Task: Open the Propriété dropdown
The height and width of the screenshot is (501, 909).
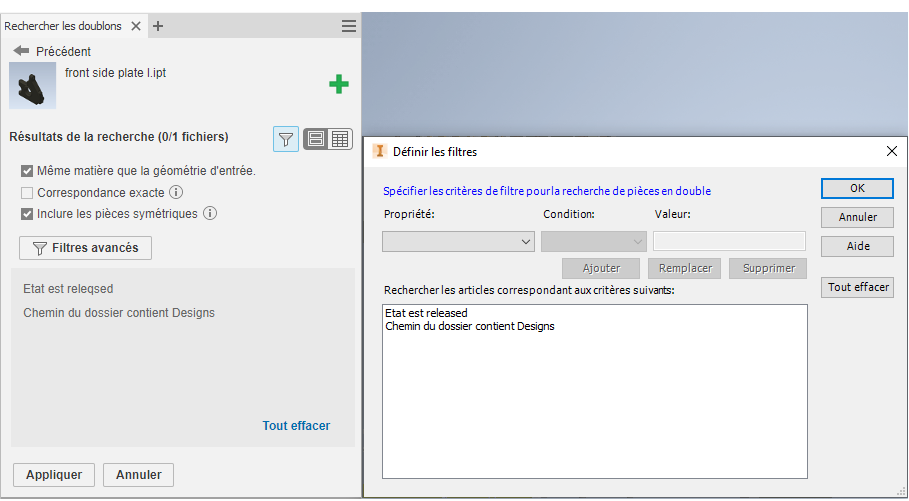Action: tap(458, 241)
